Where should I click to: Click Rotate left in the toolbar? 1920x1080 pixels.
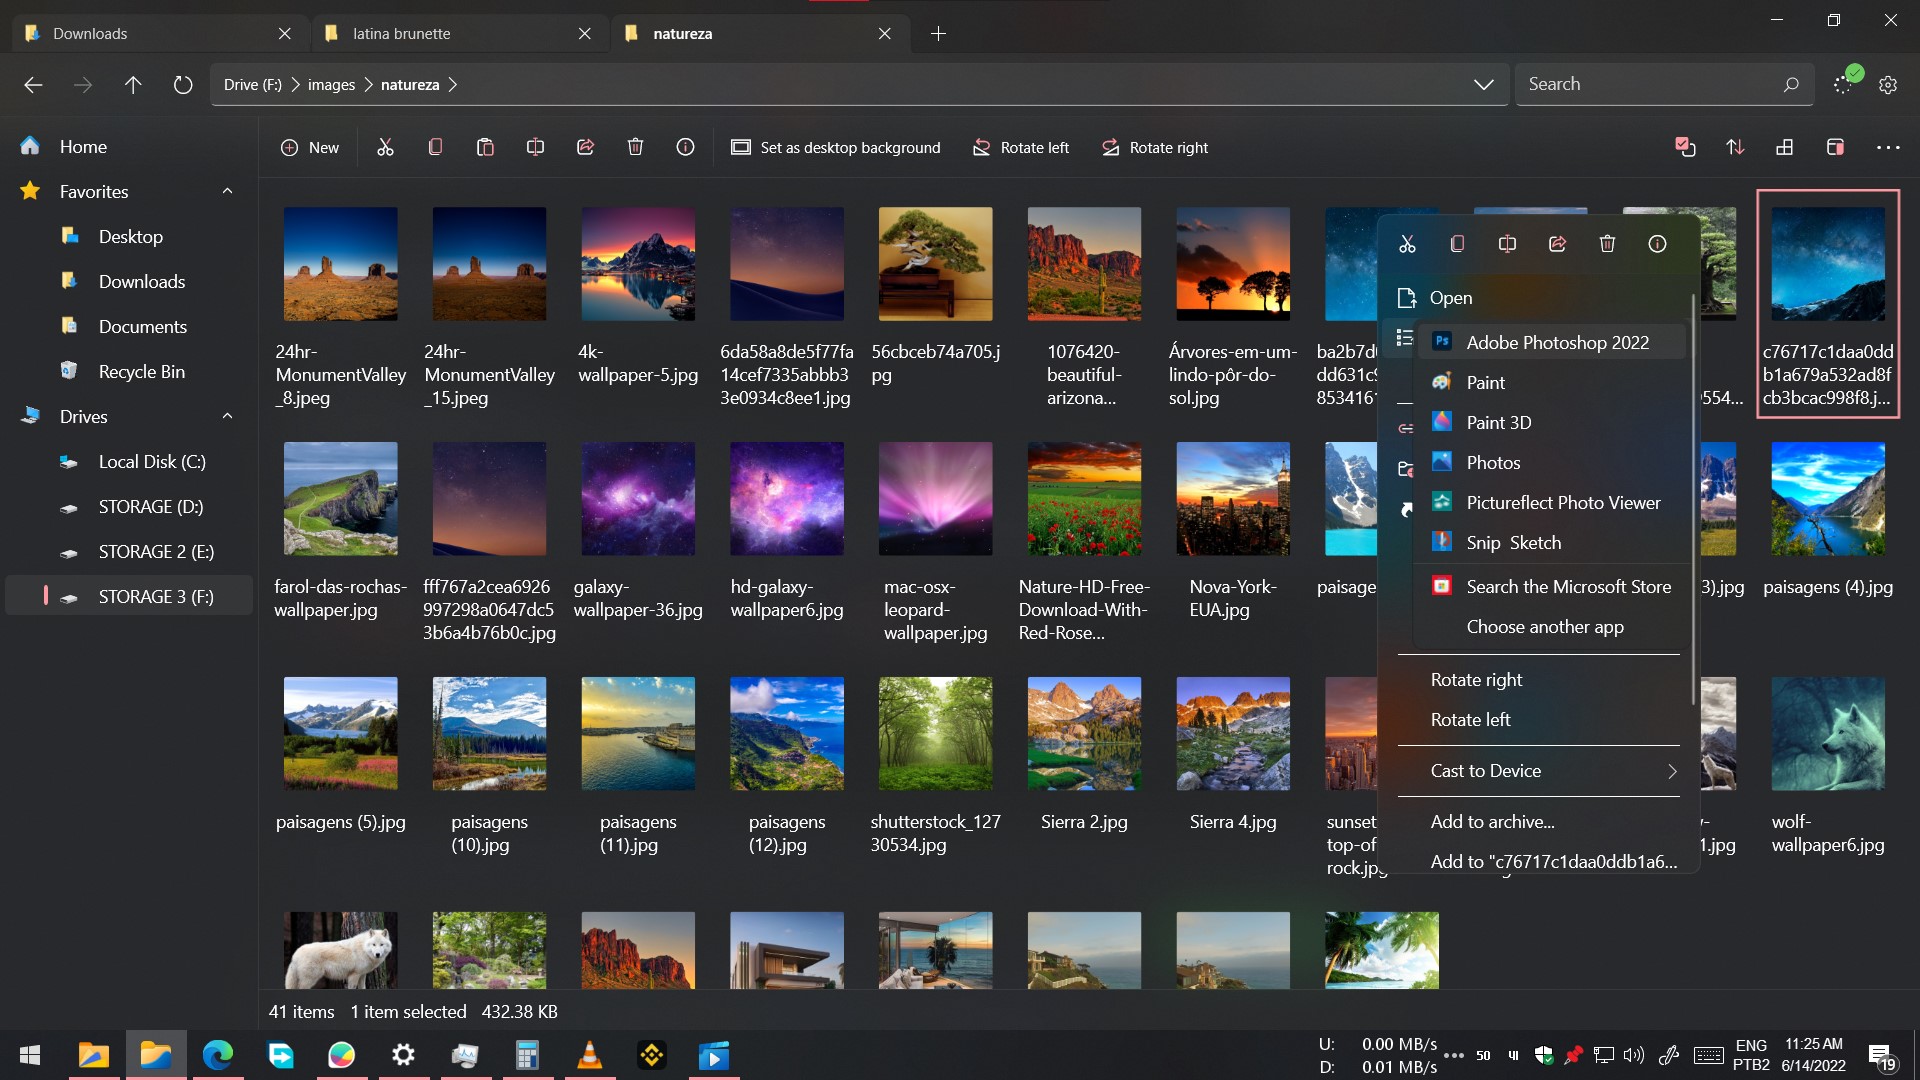[x=1022, y=147]
